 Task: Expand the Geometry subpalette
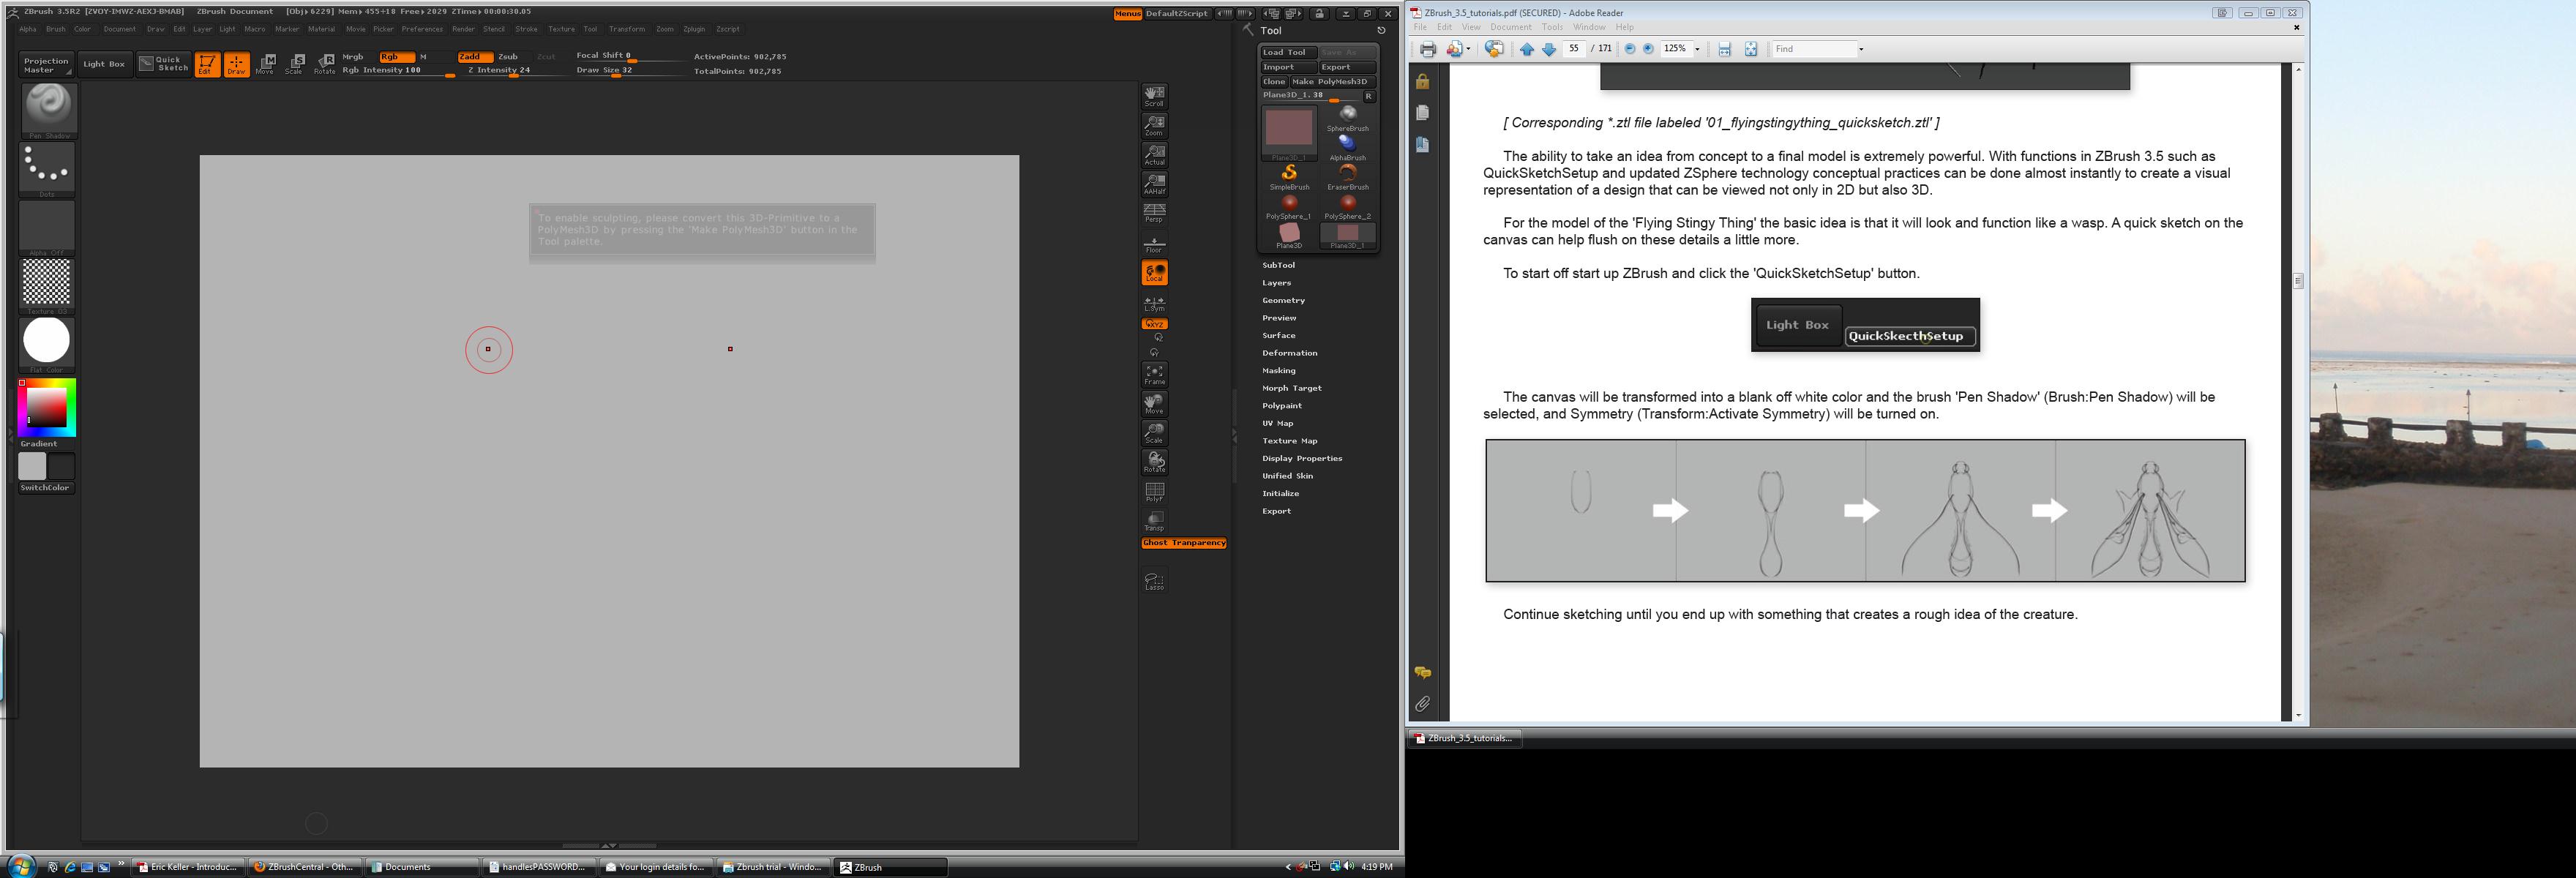coord(1283,300)
